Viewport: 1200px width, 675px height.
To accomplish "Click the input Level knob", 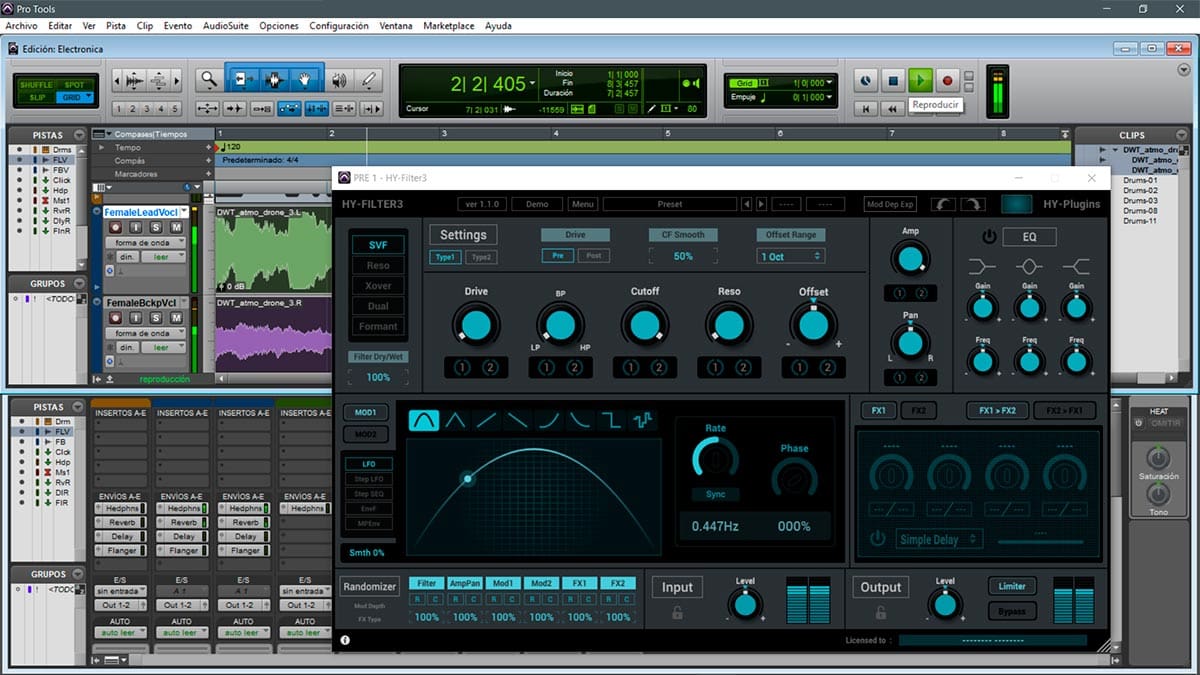I will tap(744, 603).
